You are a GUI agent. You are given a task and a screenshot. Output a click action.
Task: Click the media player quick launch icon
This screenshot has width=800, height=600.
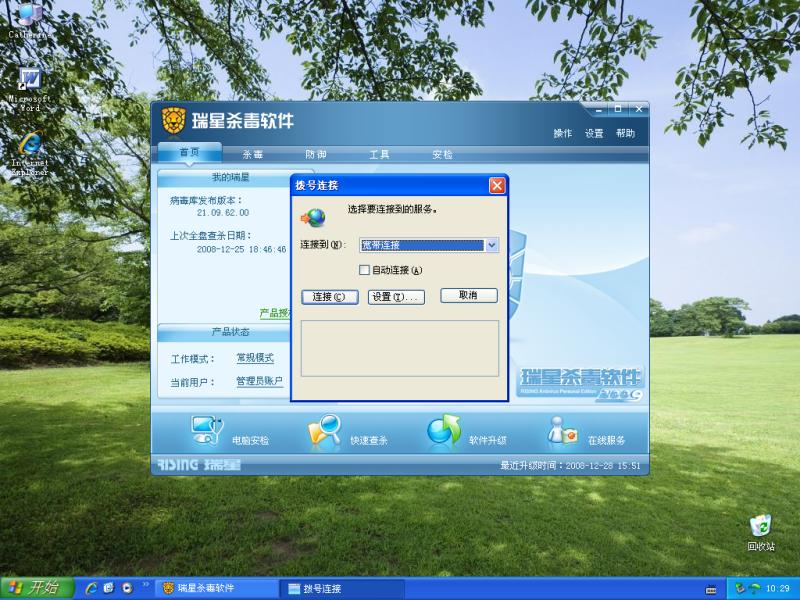(127, 588)
